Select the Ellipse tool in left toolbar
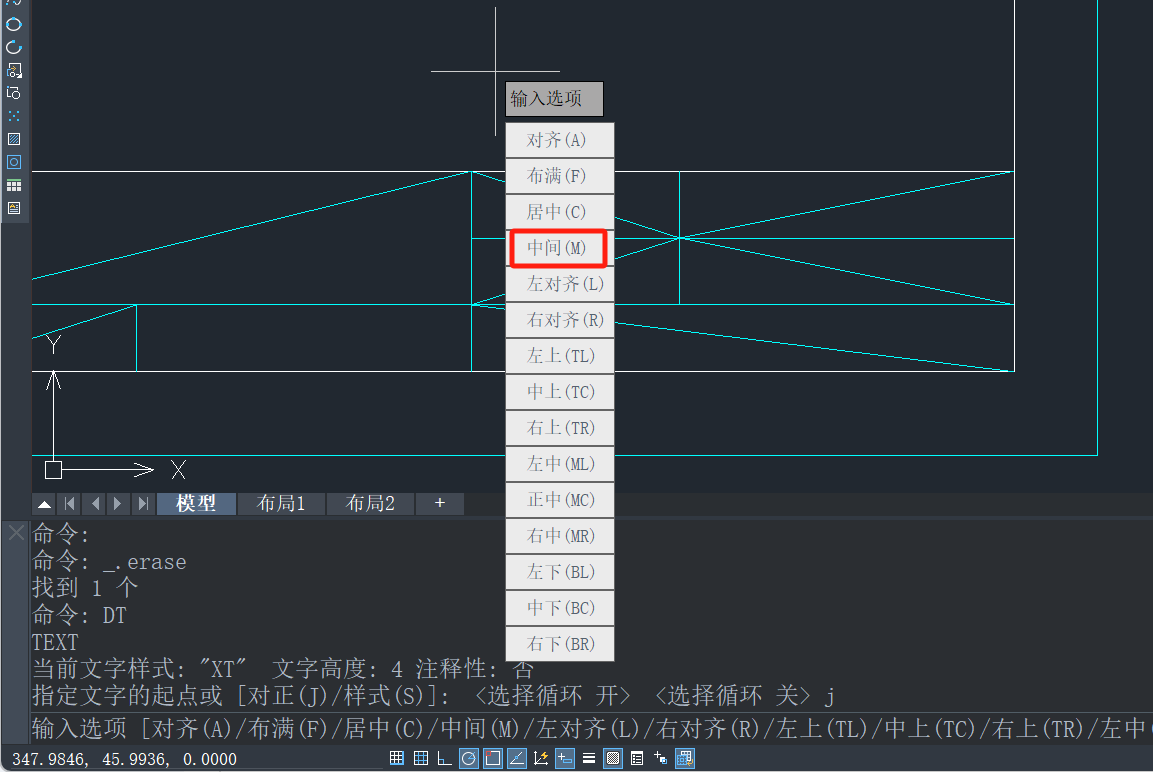 [x=14, y=24]
